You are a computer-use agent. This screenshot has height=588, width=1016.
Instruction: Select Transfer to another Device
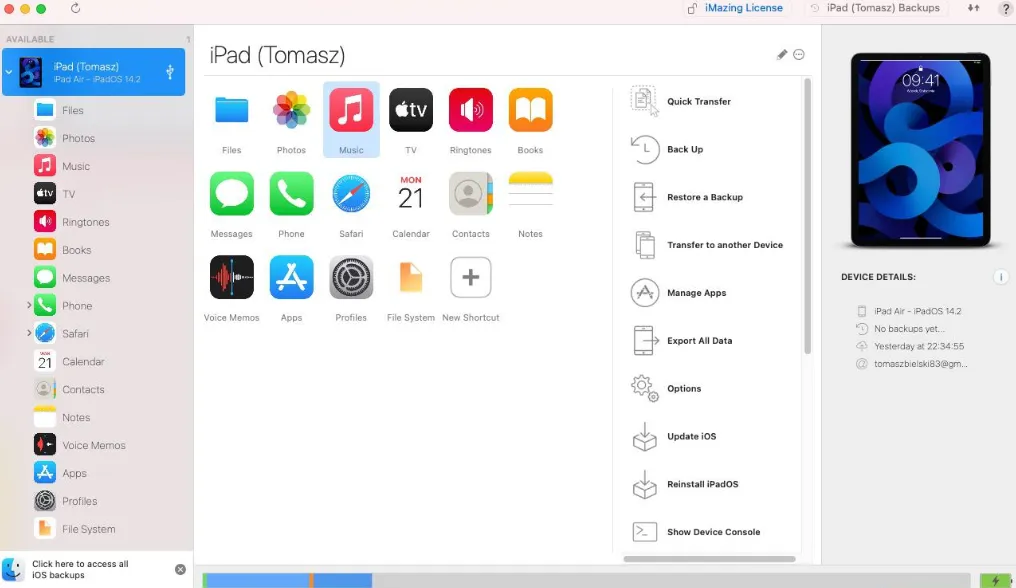pyautogui.click(x=707, y=245)
